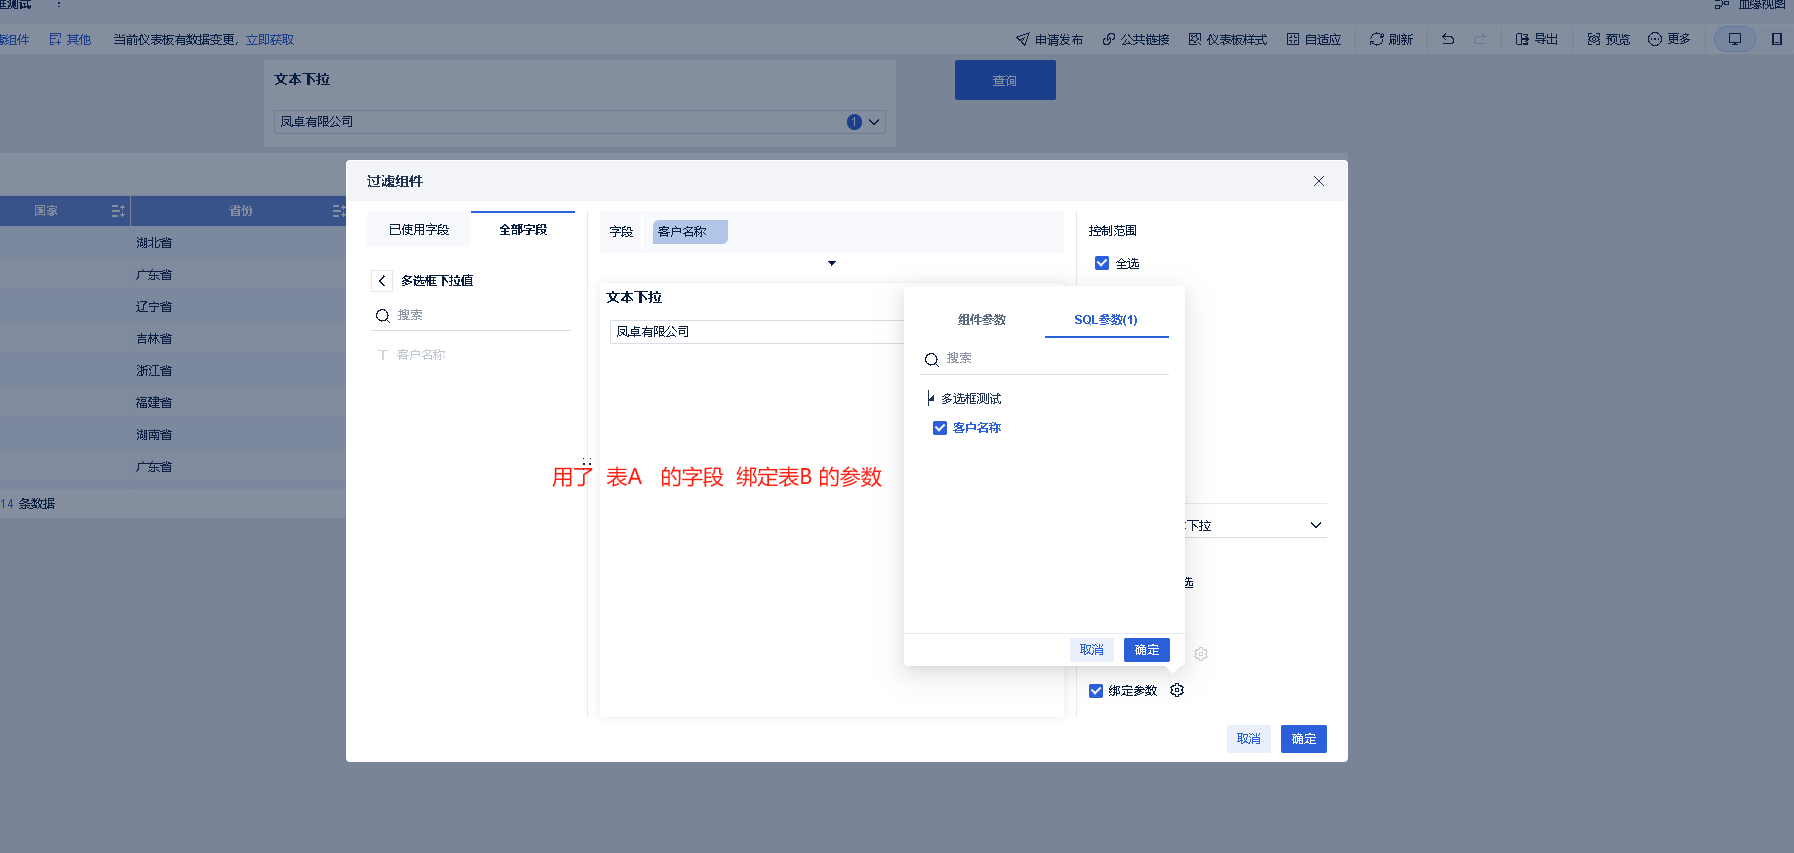Go back using arrow beside 多选框下拉值

[382, 281]
